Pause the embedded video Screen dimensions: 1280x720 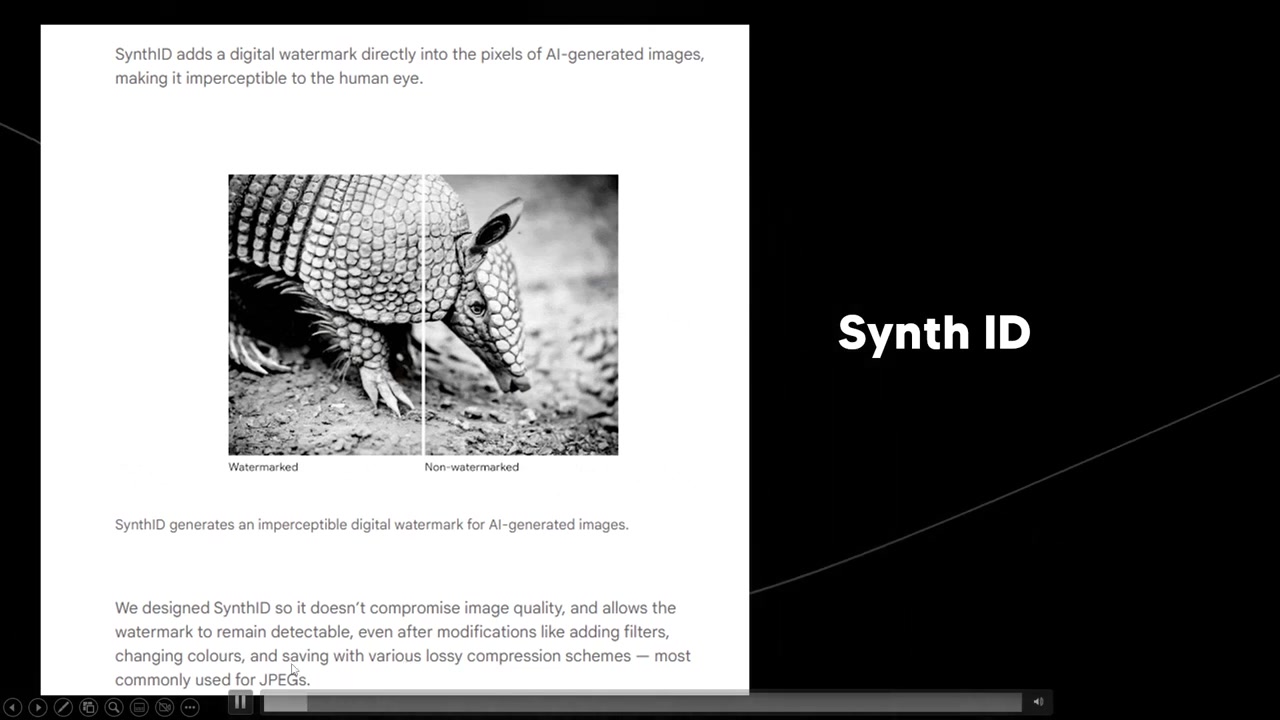tap(240, 702)
